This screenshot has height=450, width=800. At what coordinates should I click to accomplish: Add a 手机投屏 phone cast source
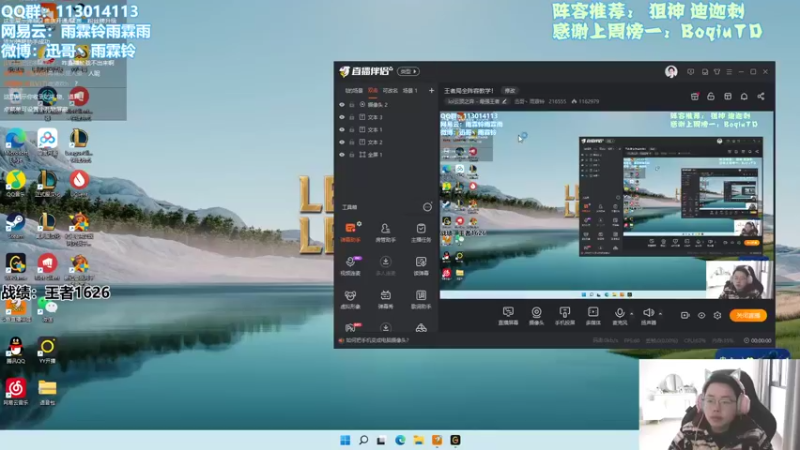(565, 315)
